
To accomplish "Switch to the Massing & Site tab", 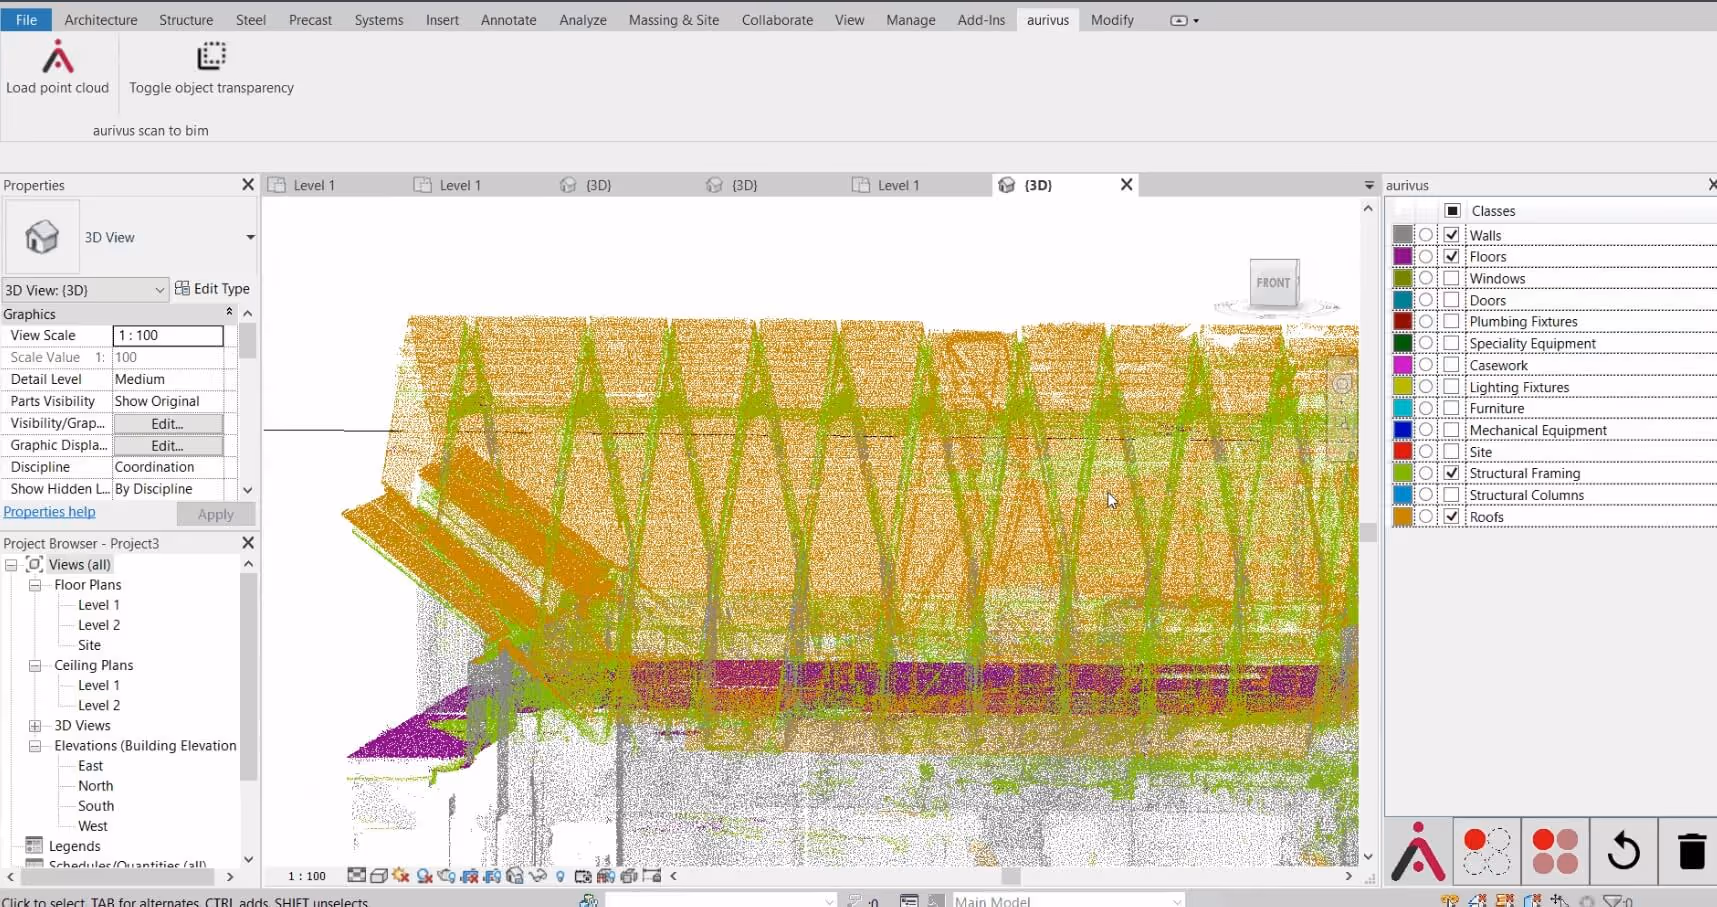I will (x=674, y=20).
